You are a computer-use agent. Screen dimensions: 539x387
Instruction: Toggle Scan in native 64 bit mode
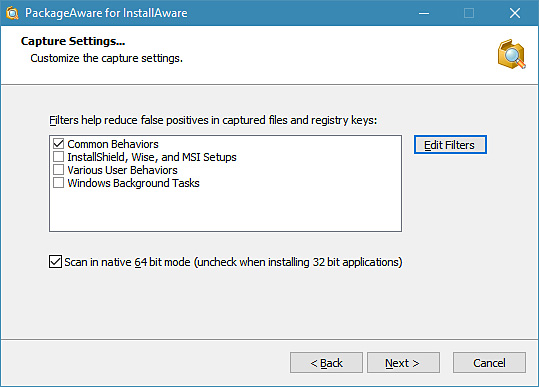(x=55, y=262)
